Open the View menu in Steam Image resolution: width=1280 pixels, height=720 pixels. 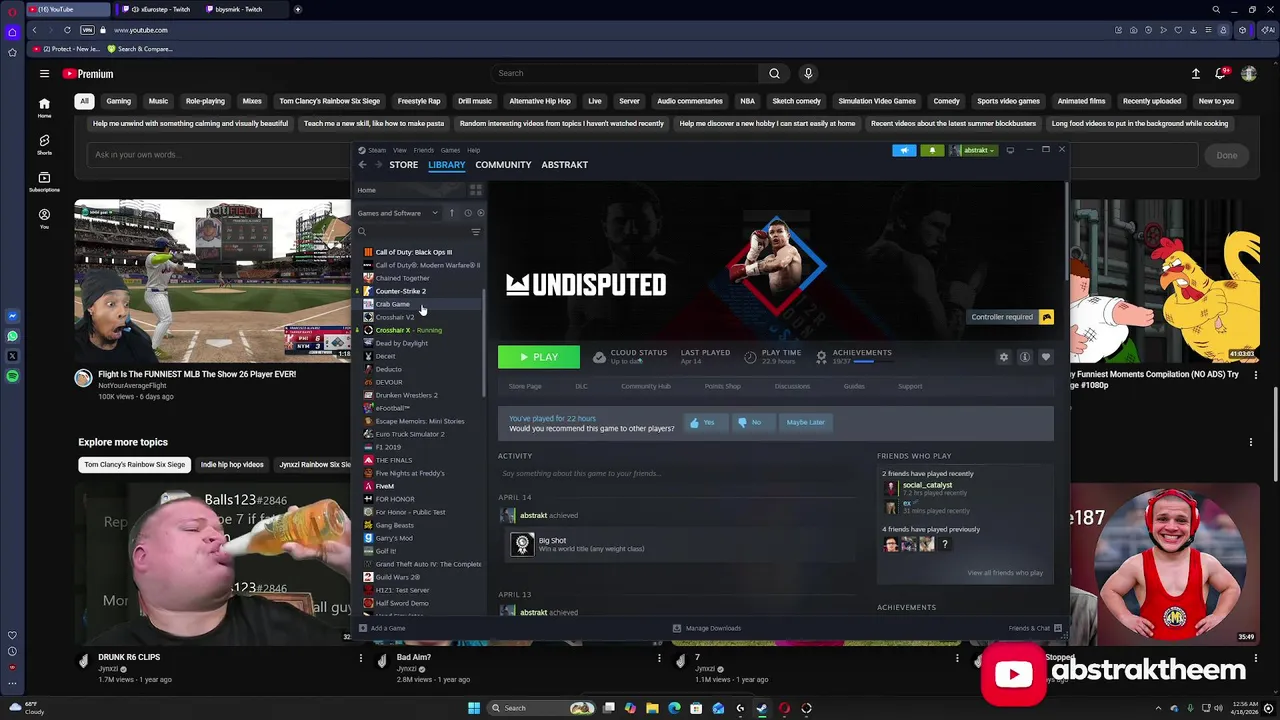tap(400, 150)
